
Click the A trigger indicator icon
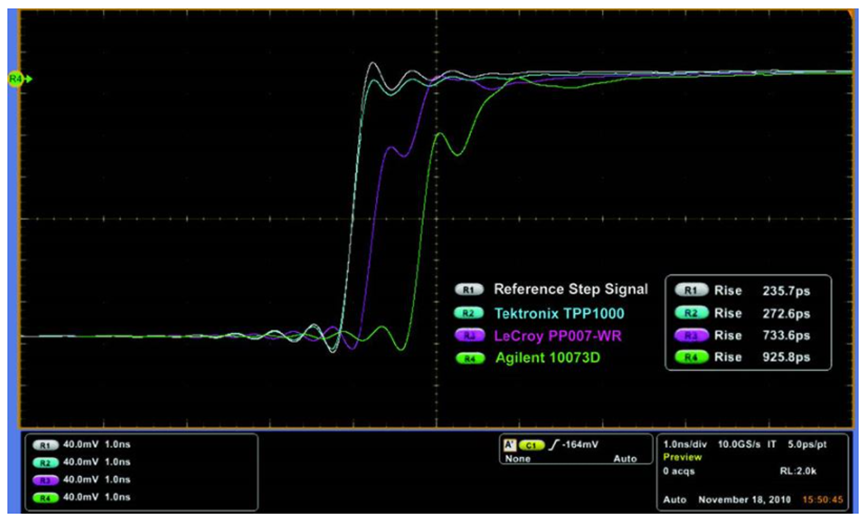coord(509,445)
